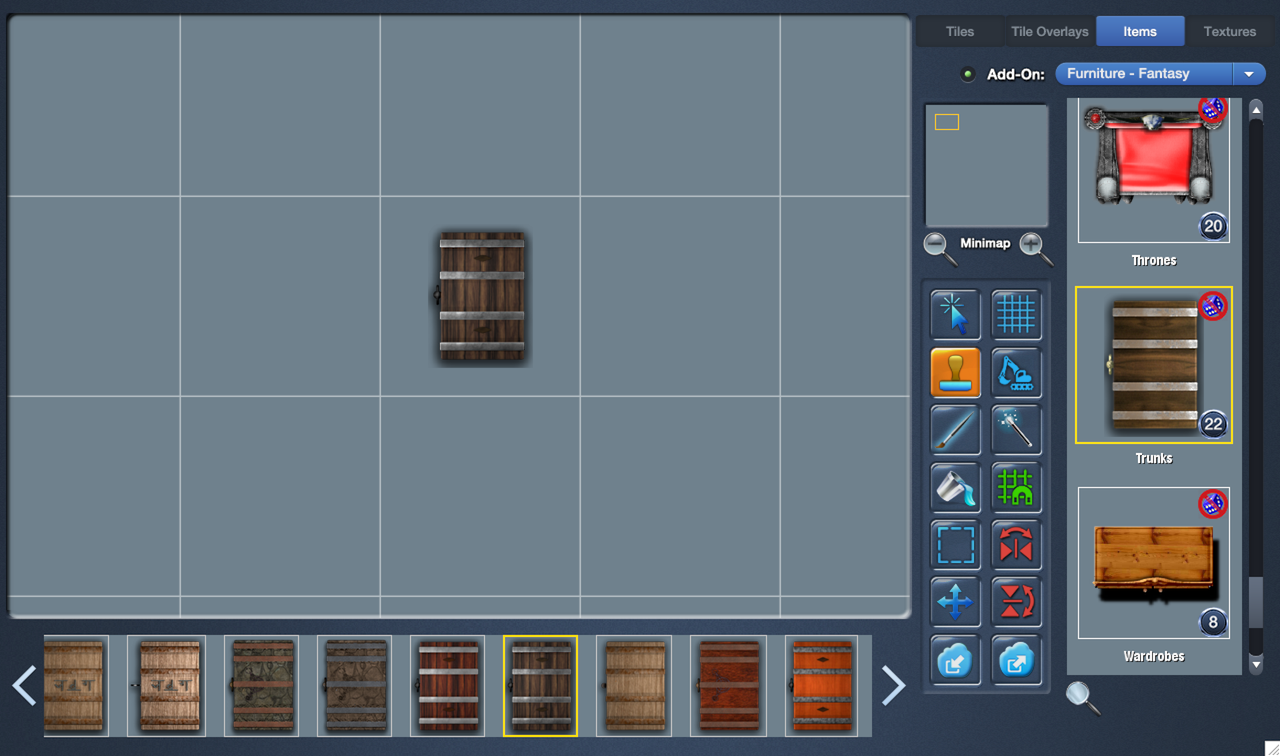This screenshot has width=1280, height=756.
Task: Zoom in on the minimap
Action: click(1033, 246)
